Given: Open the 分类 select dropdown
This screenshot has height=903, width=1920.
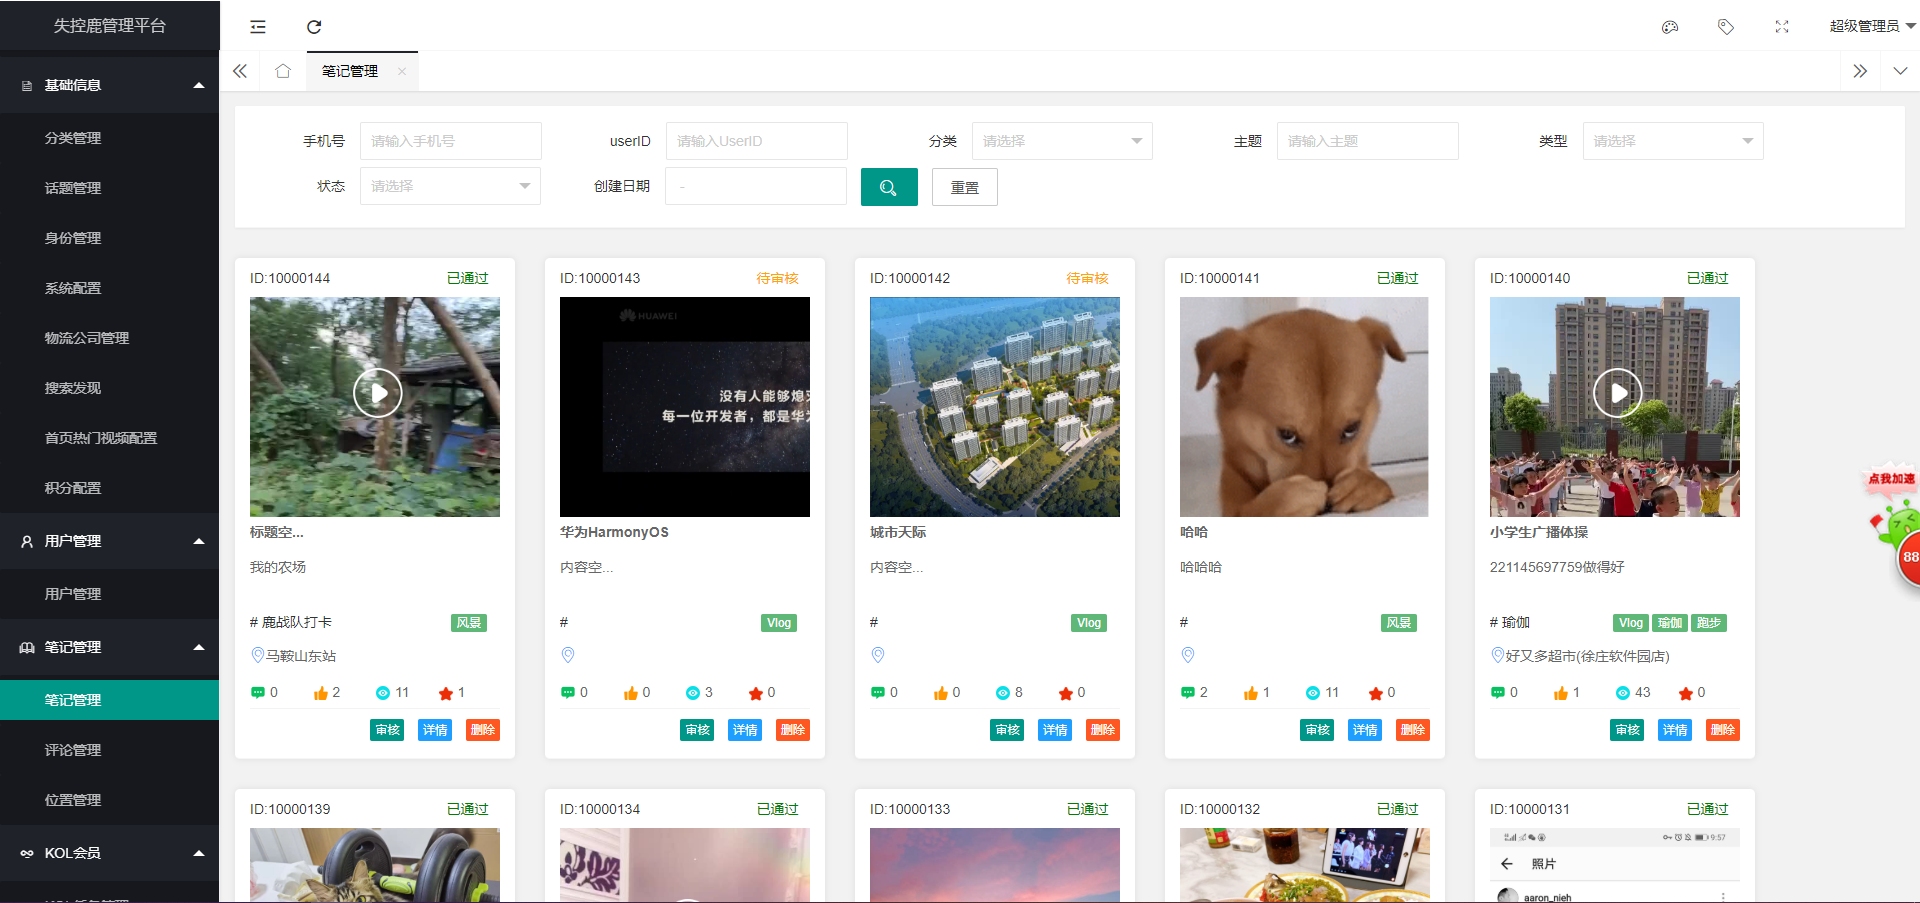Looking at the screenshot, I should [1062, 141].
